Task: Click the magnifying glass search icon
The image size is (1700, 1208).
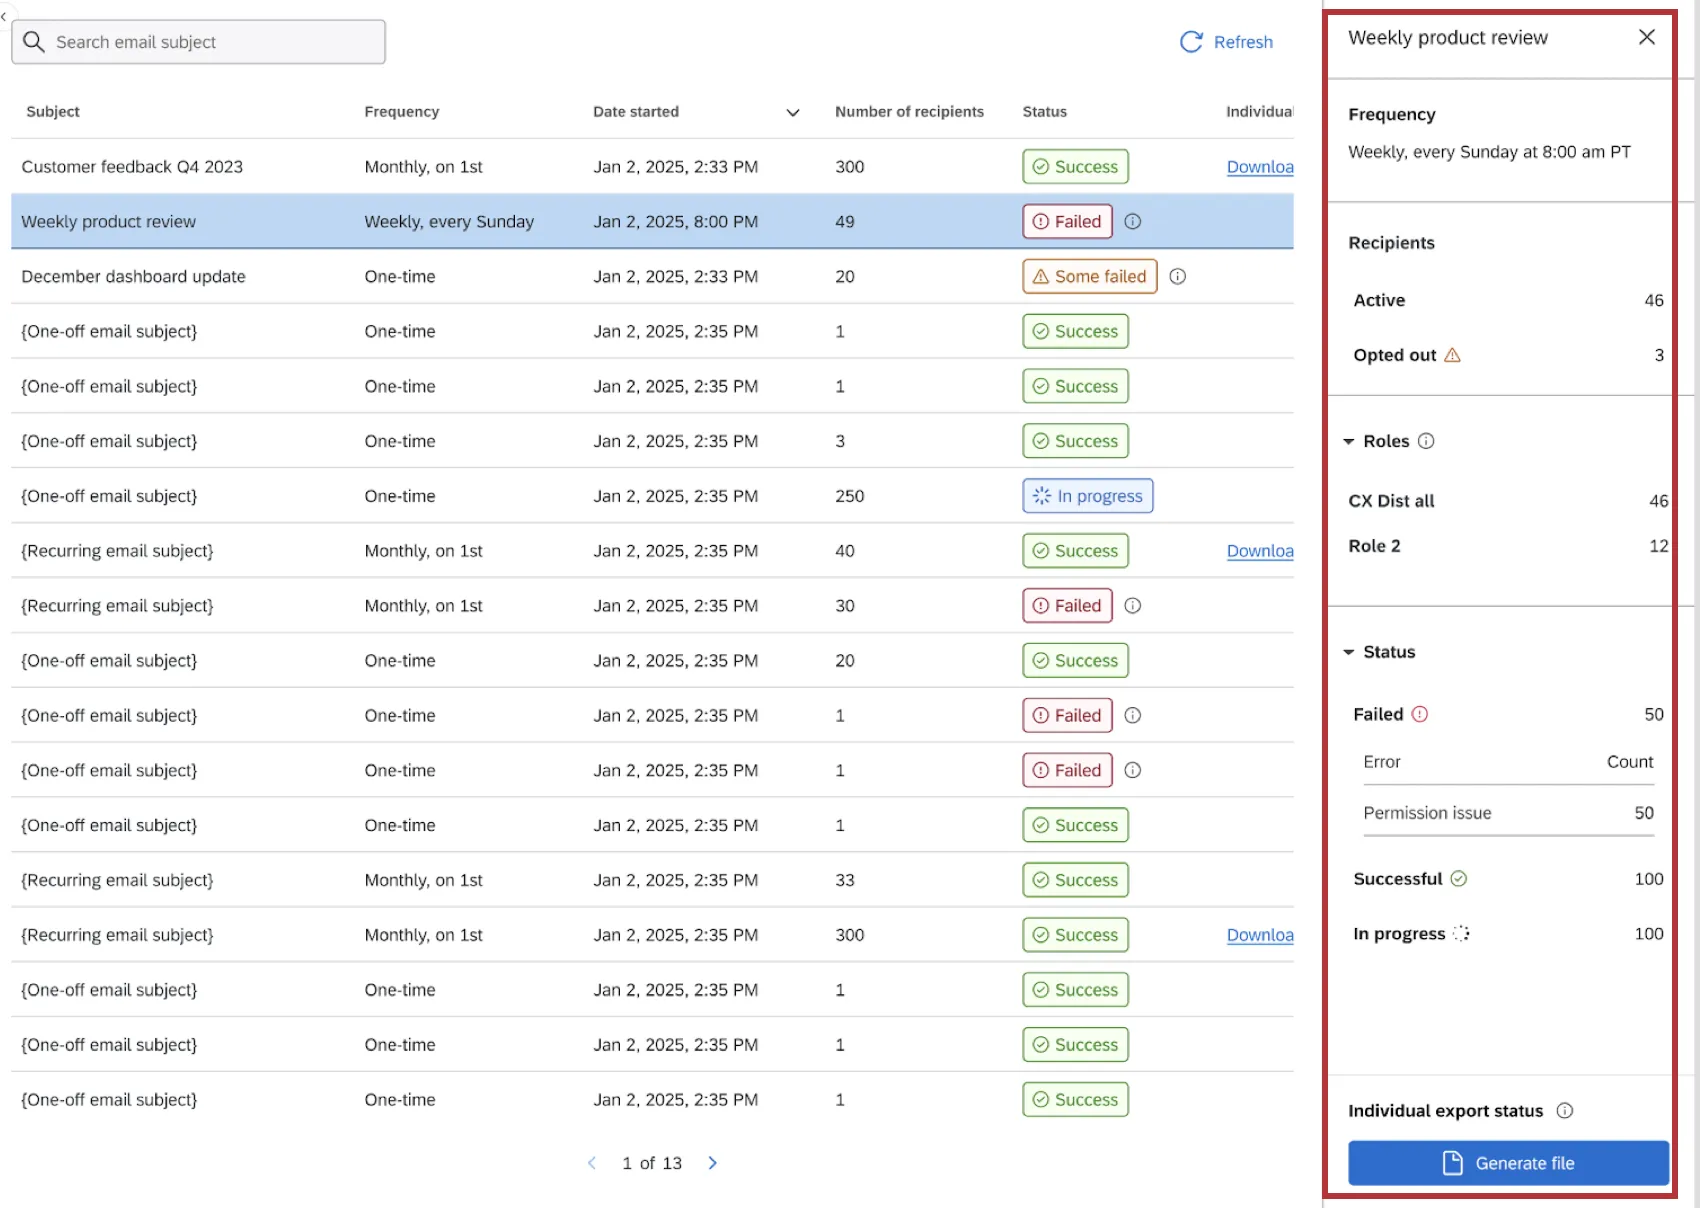Action: tap(34, 42)
